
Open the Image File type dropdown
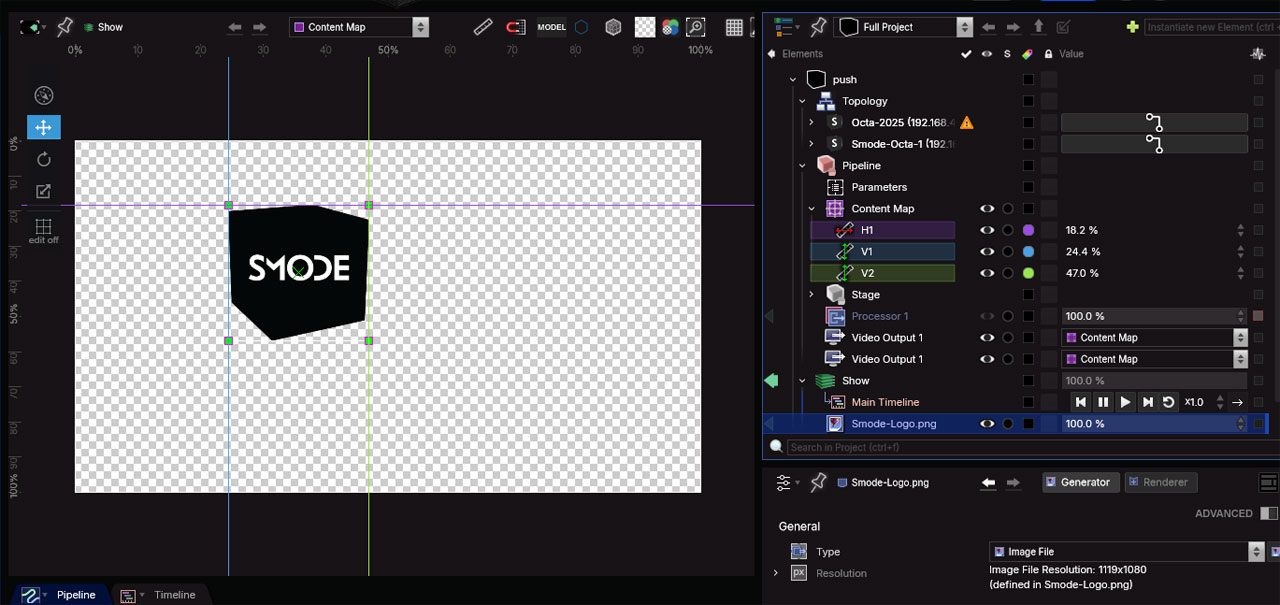[1127, 551]
